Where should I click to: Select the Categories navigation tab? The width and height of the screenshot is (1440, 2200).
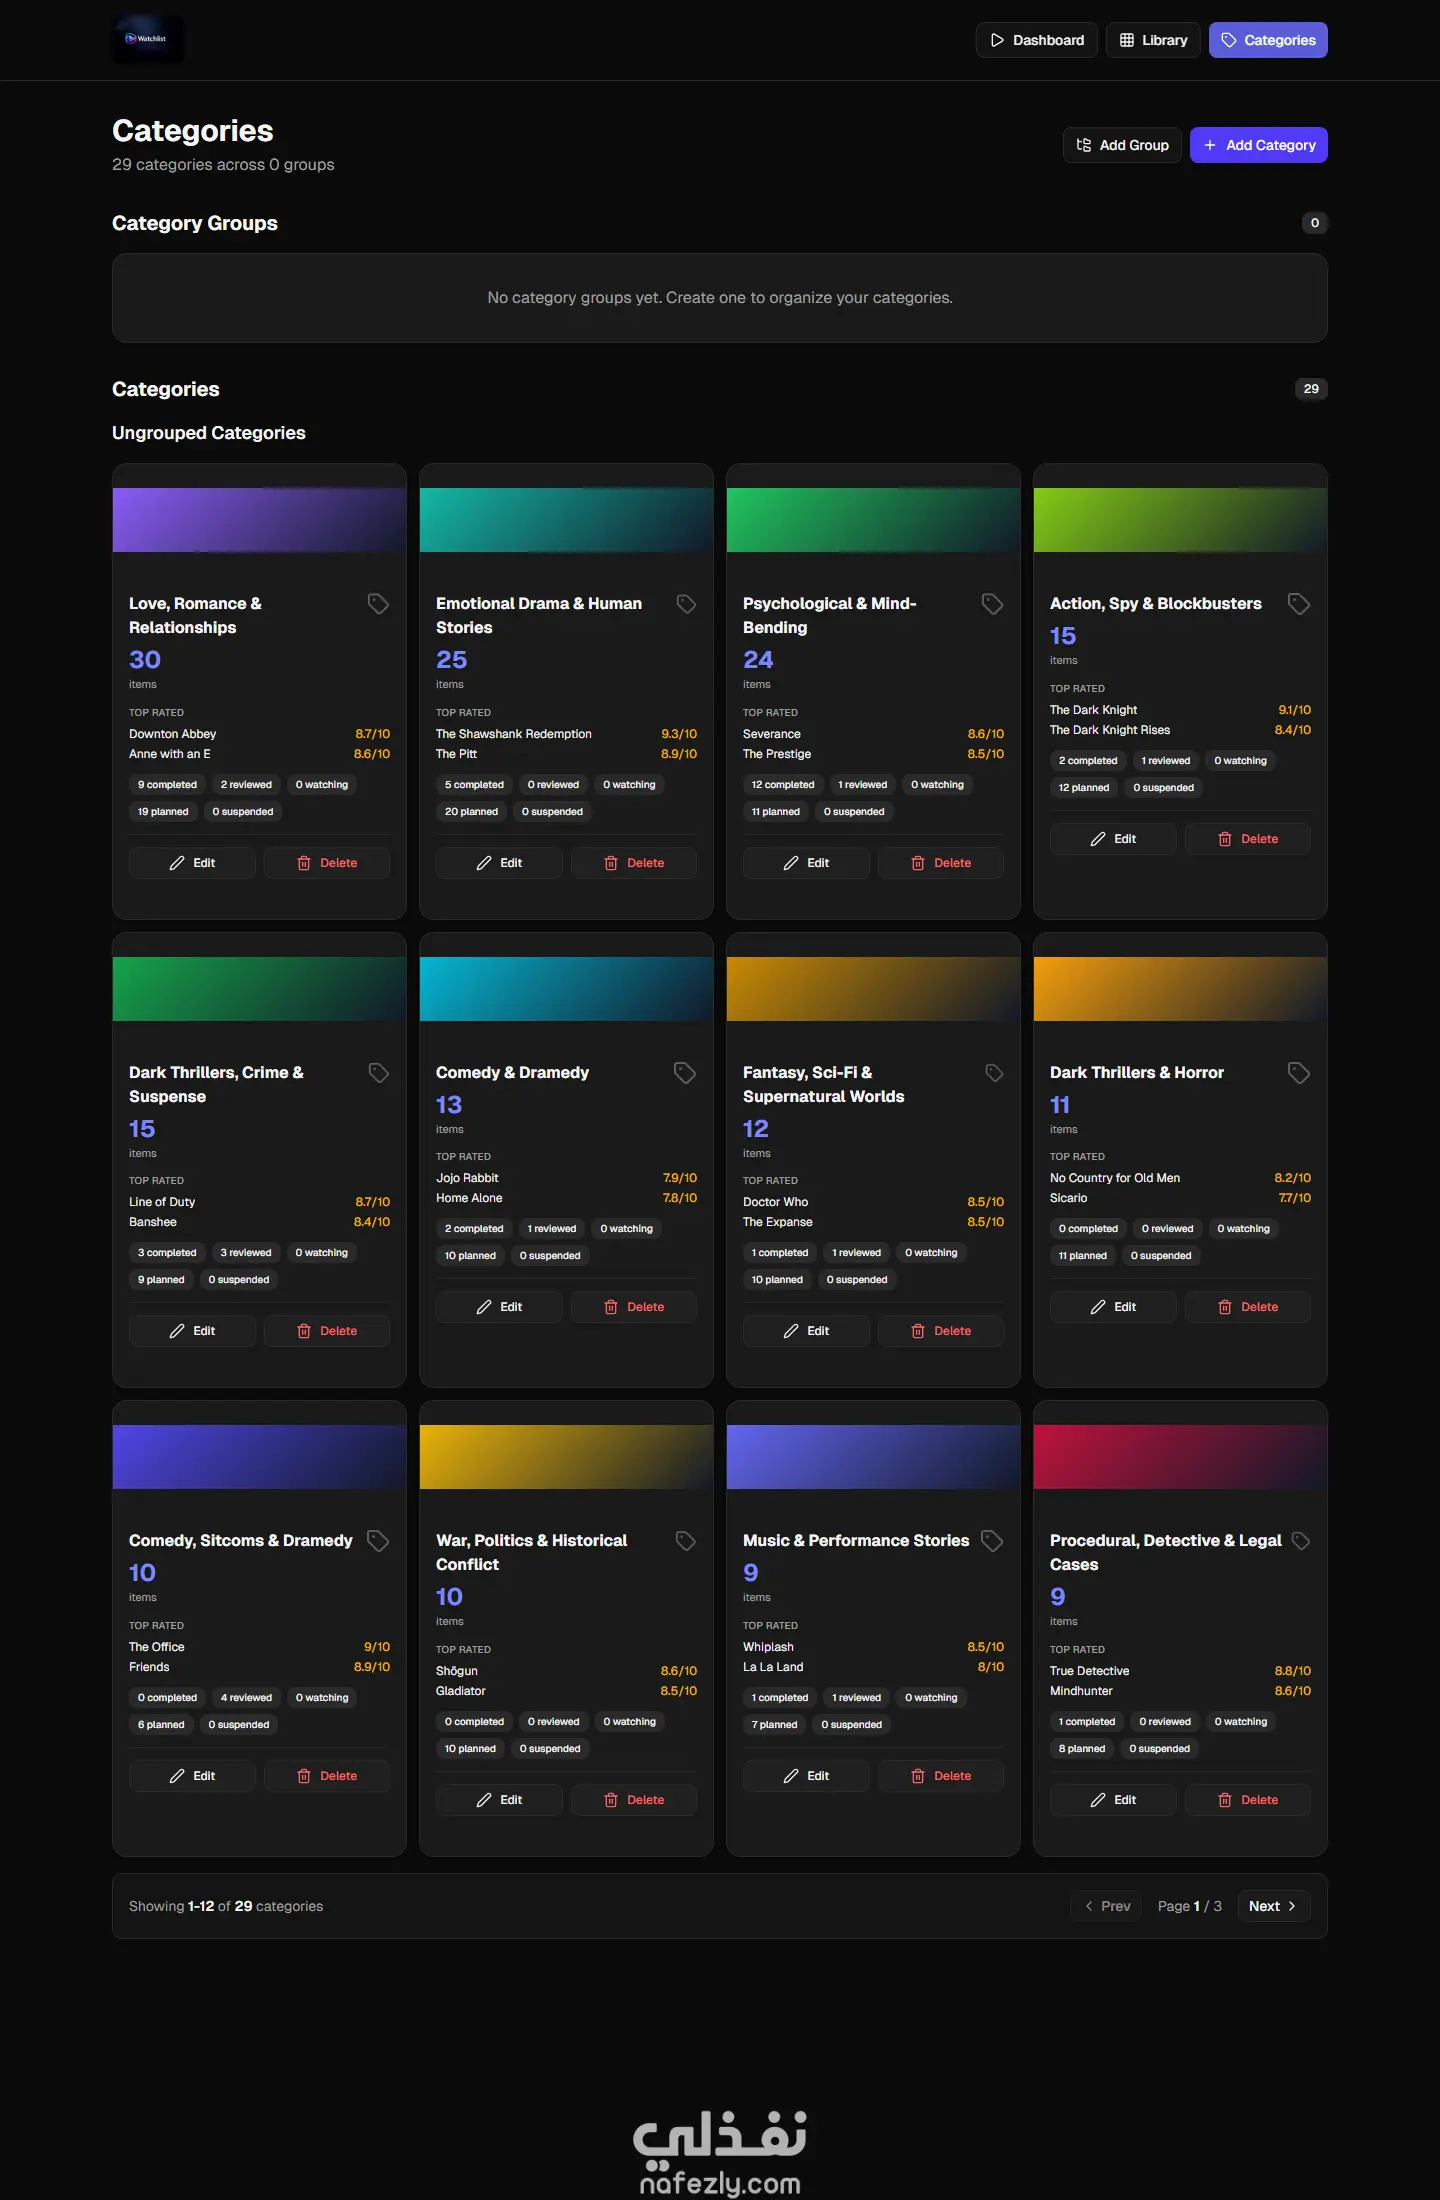click(x=1267, y=40)
